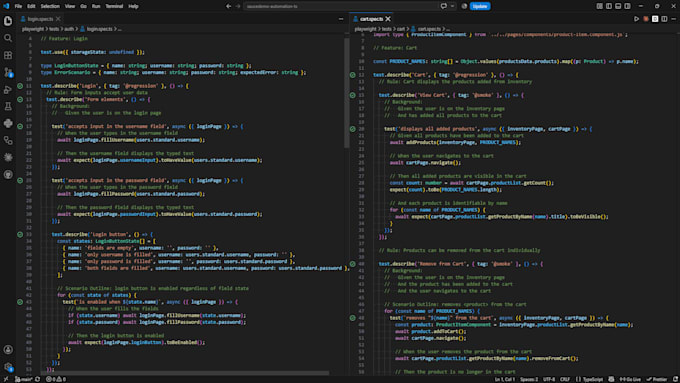Open the Explorer view in activity bar
The width and height of the screenshot is (680, 383).
point(8,21)
